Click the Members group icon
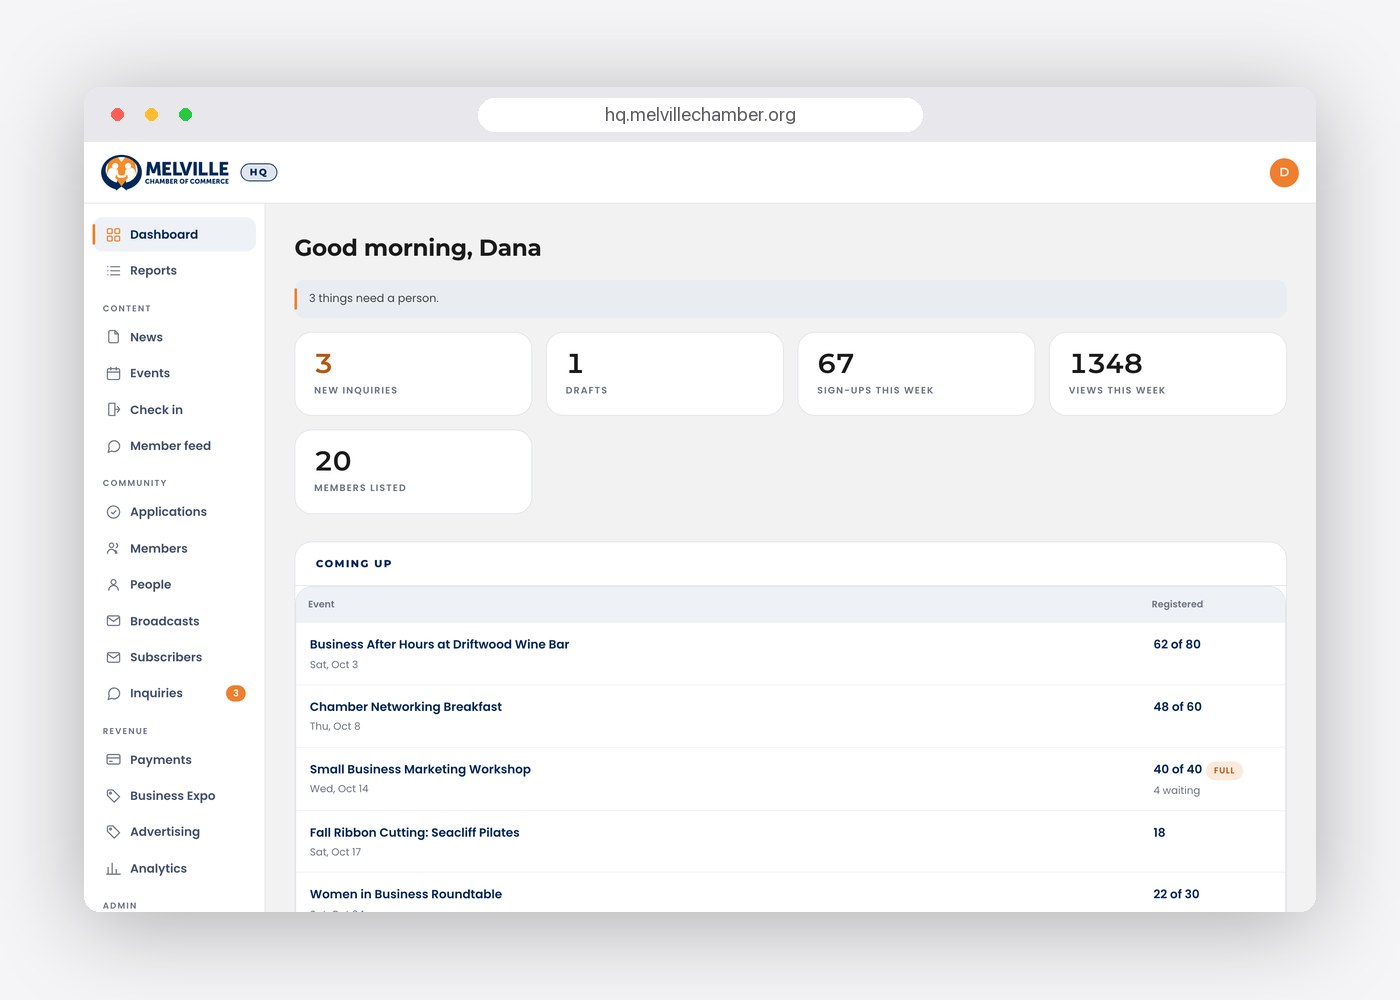Viewport: 1400px width, 1000px height. point(113,549)
